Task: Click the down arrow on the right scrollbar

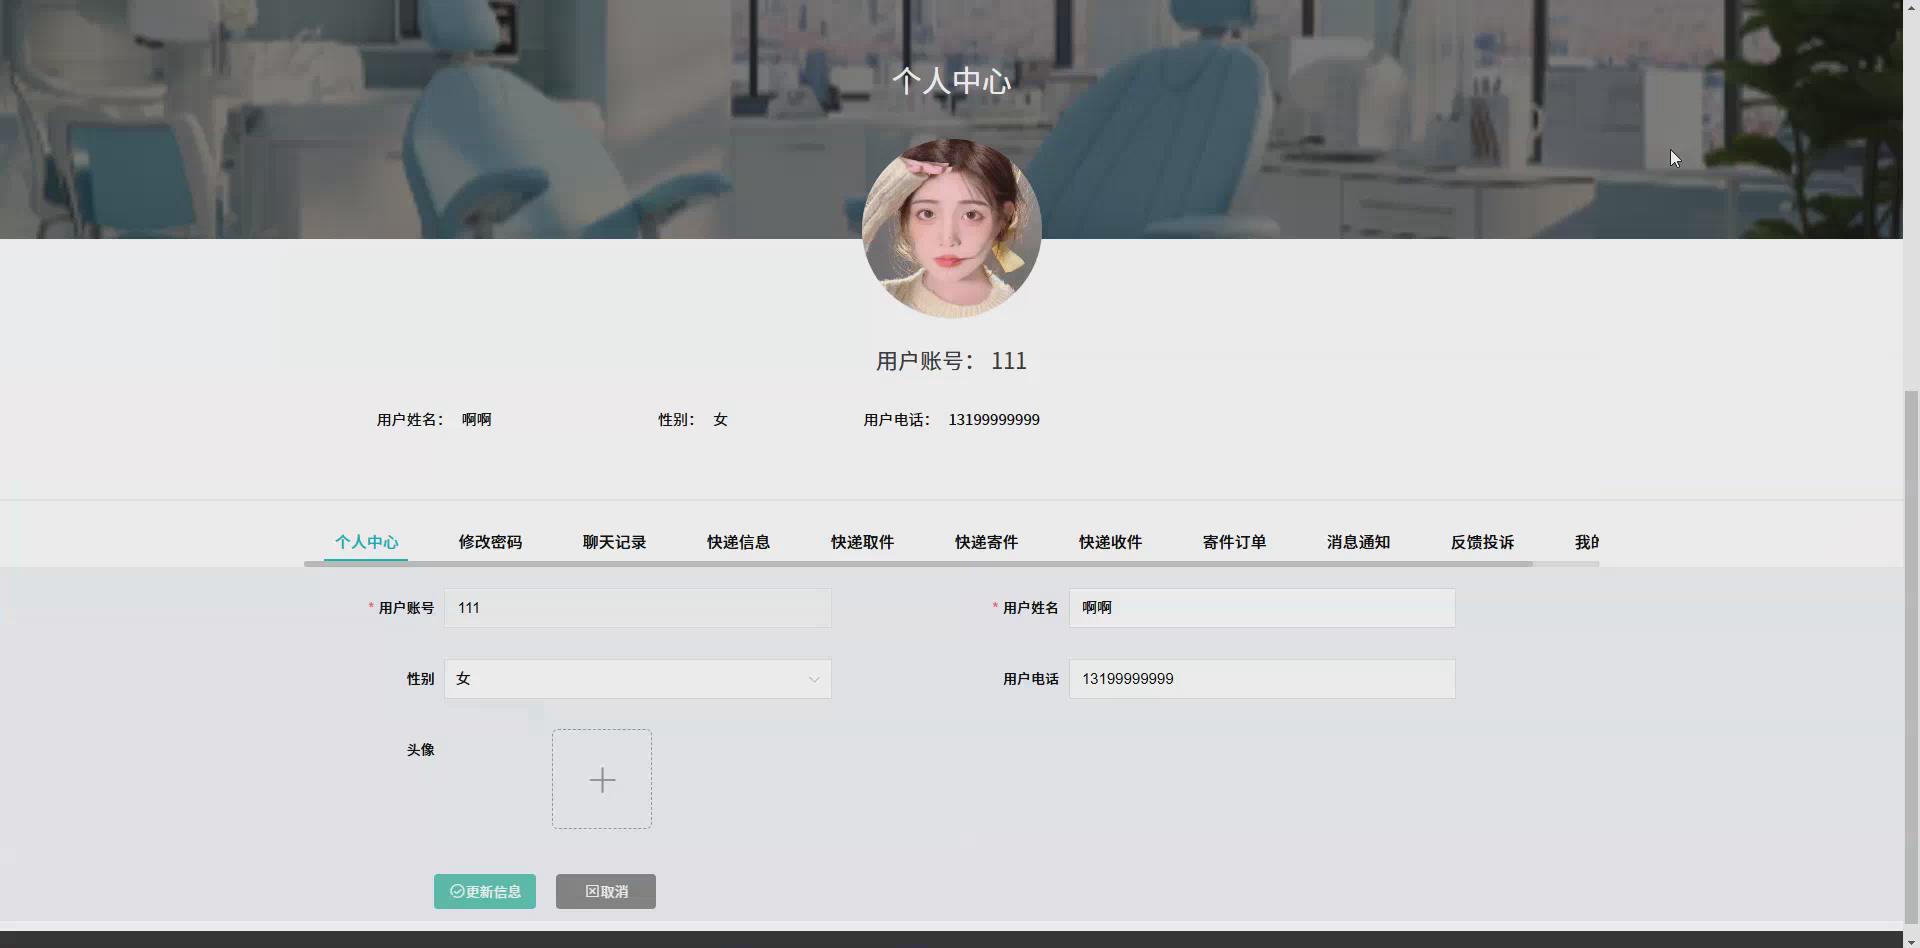Action: pos(1913,940)
